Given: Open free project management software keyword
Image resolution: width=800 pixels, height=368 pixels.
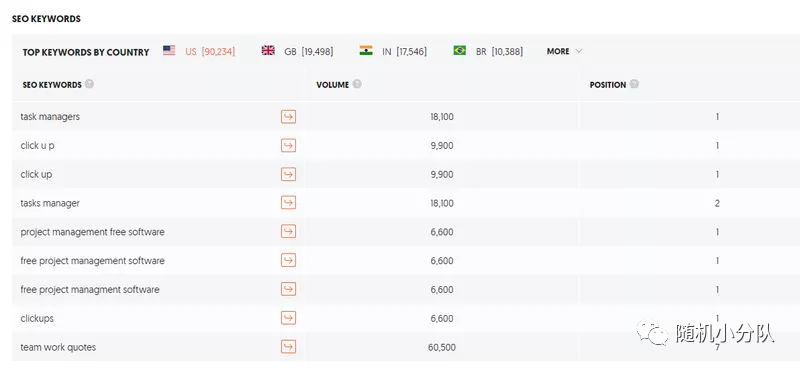Looking at the screenshot, I should click(92, 261).
